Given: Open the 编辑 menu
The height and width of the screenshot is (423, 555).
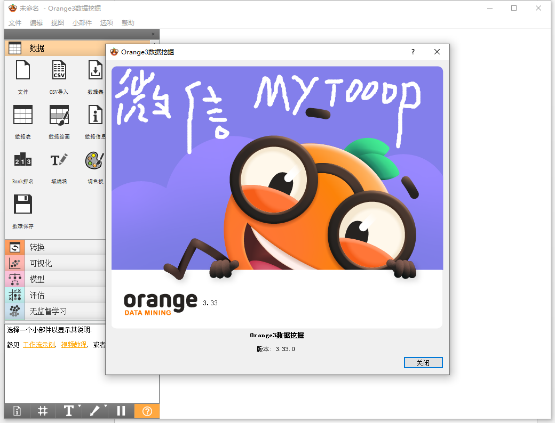Looking at the screenshot, I should coord(36,23).
